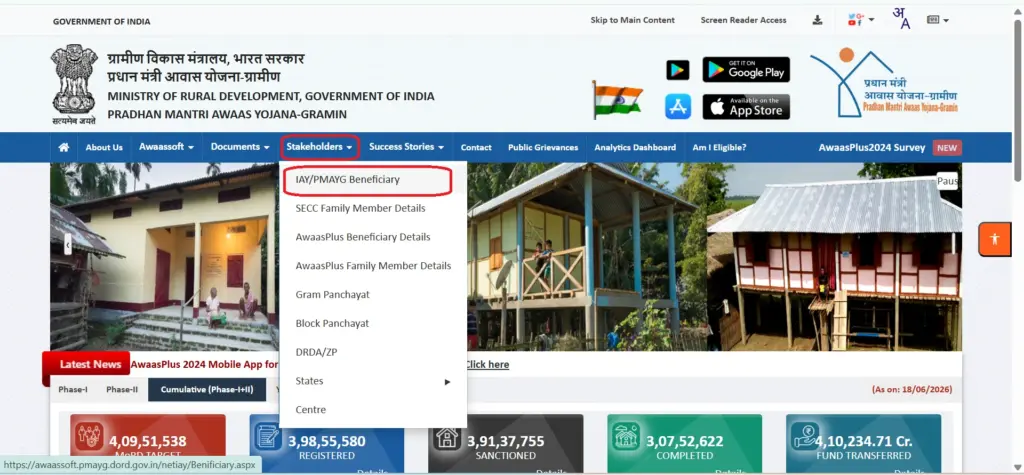The height and width of the screenshot is (475, 1024).
Task: Click Skip to Main Content link
Action: click(632, 20)
